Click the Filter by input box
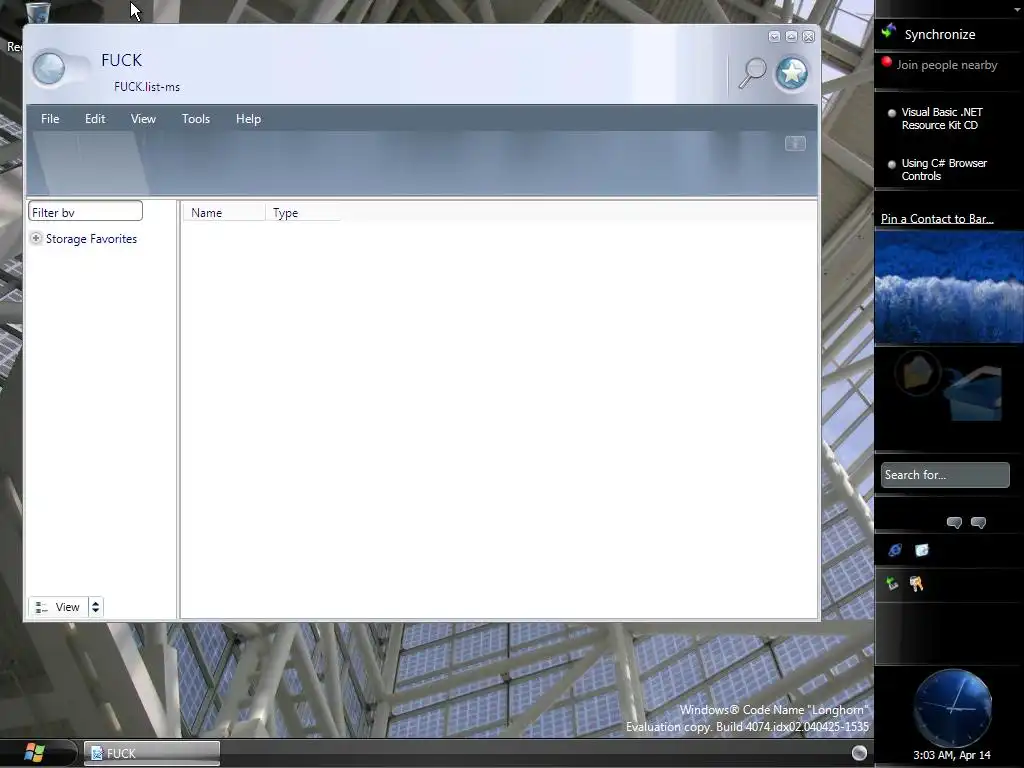The width and height of the screenshot is (1024, 768). (x=86, y=212)
